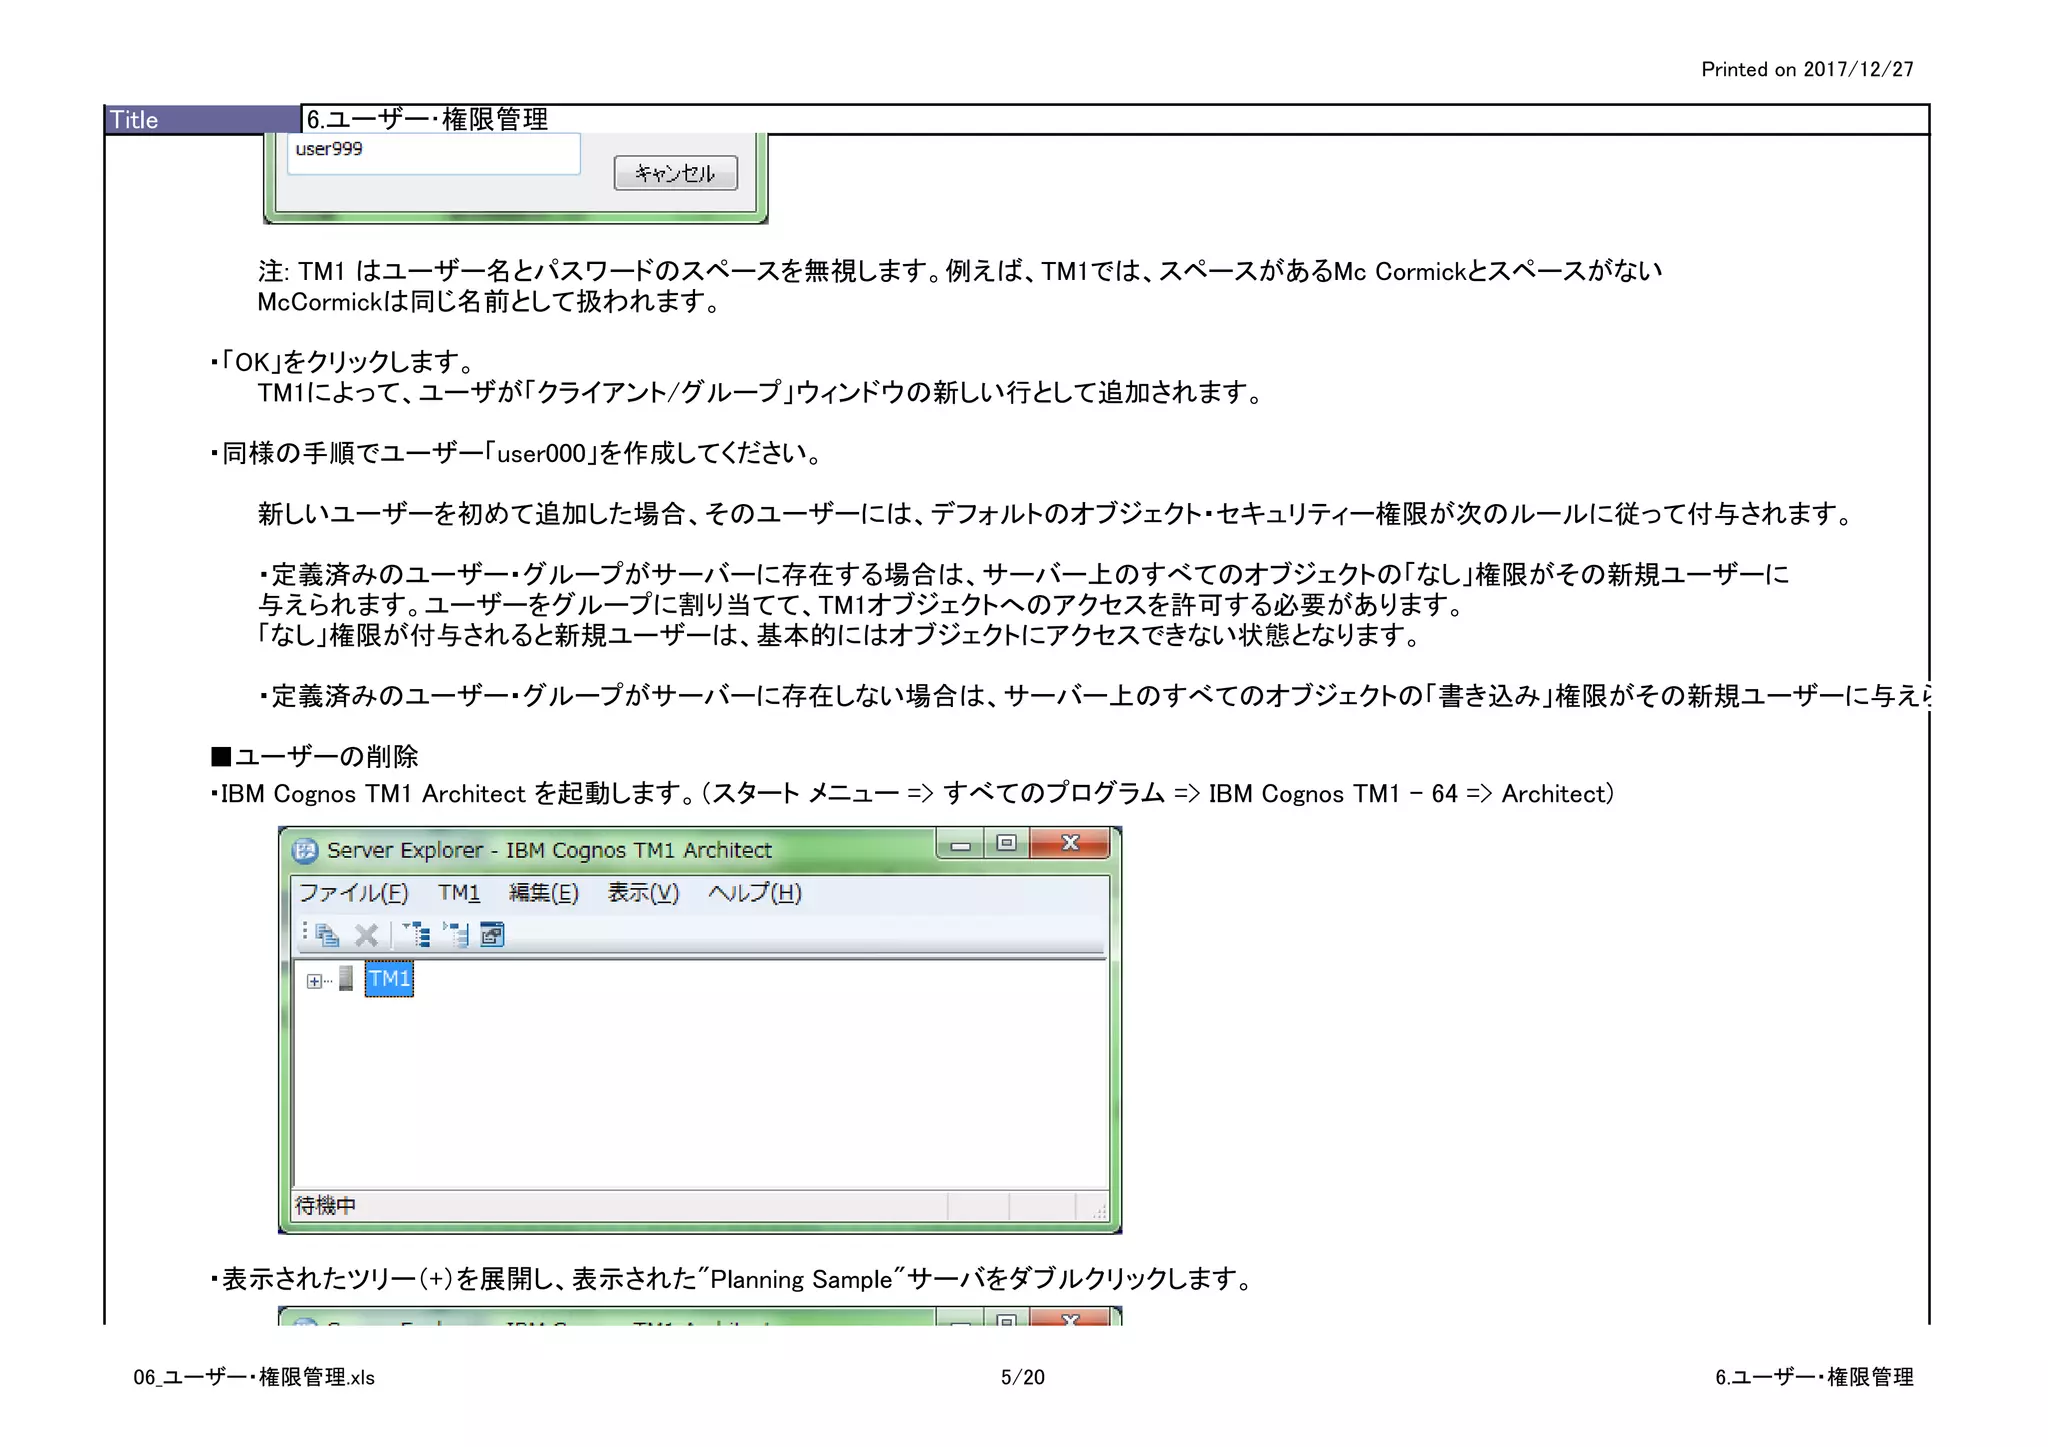The width and height of the screenshot is (2048, 1447).
Task: Click the Server Explorer title bar app icon
Action: point(305,851)
